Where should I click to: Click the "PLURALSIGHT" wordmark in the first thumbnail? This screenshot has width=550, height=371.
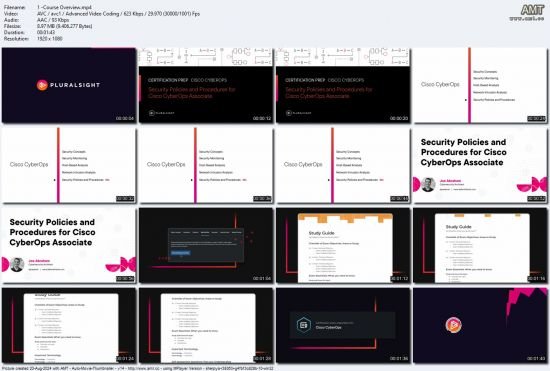point(75,85)
